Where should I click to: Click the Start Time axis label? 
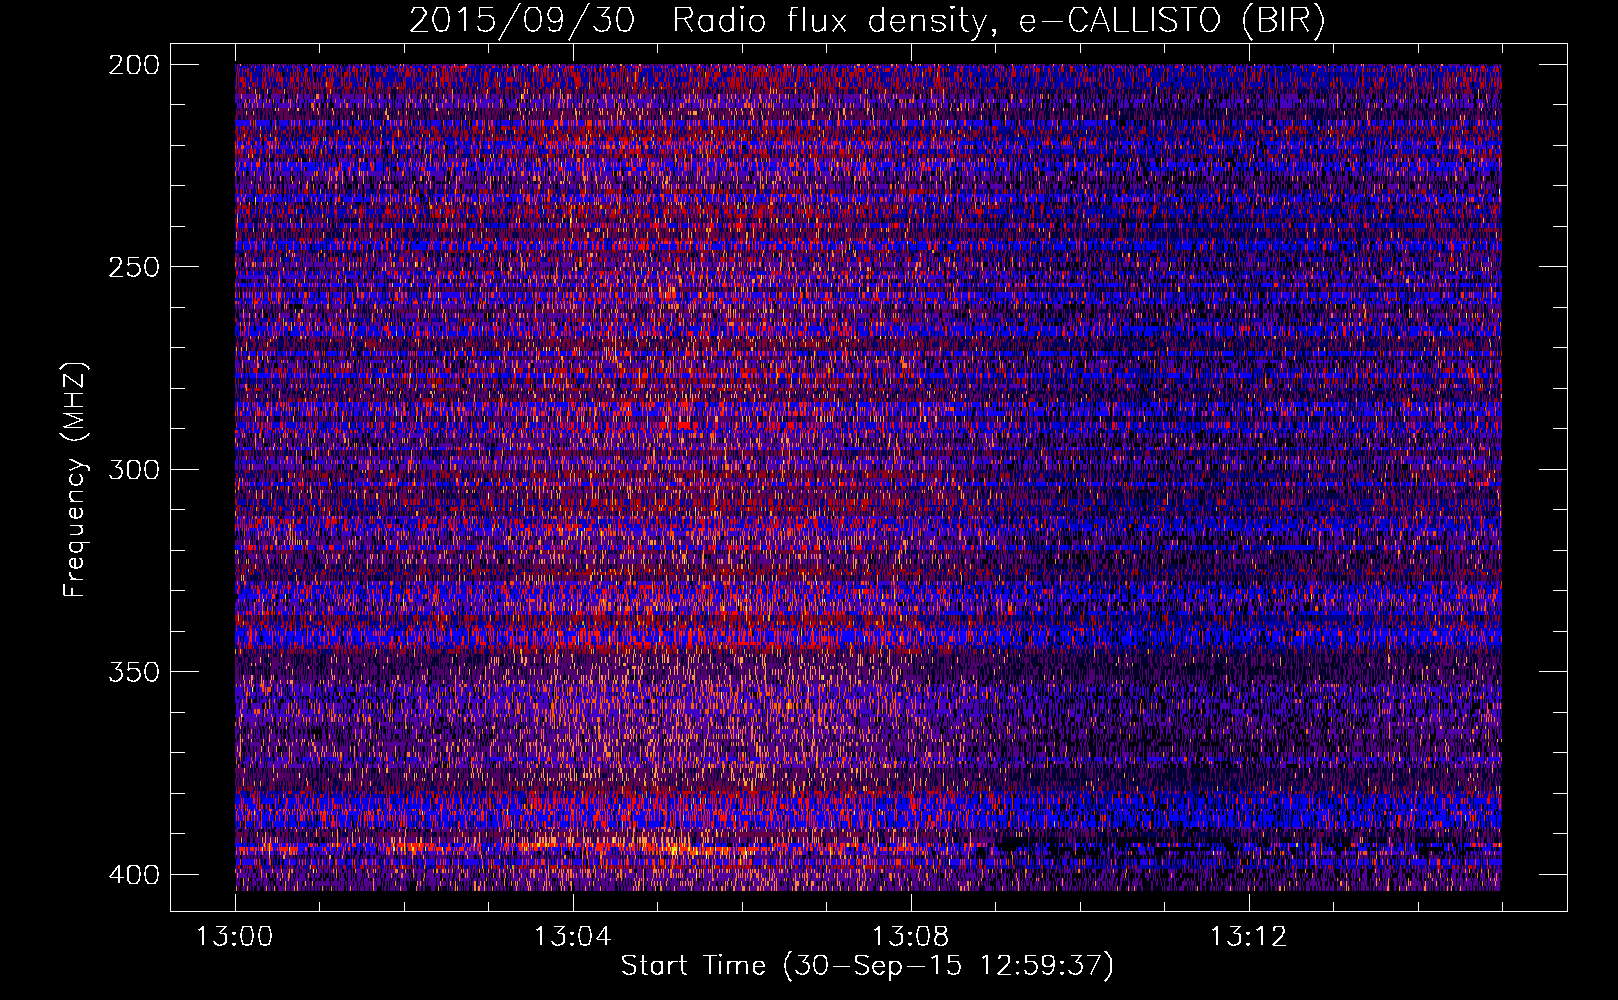pos(867,966)
